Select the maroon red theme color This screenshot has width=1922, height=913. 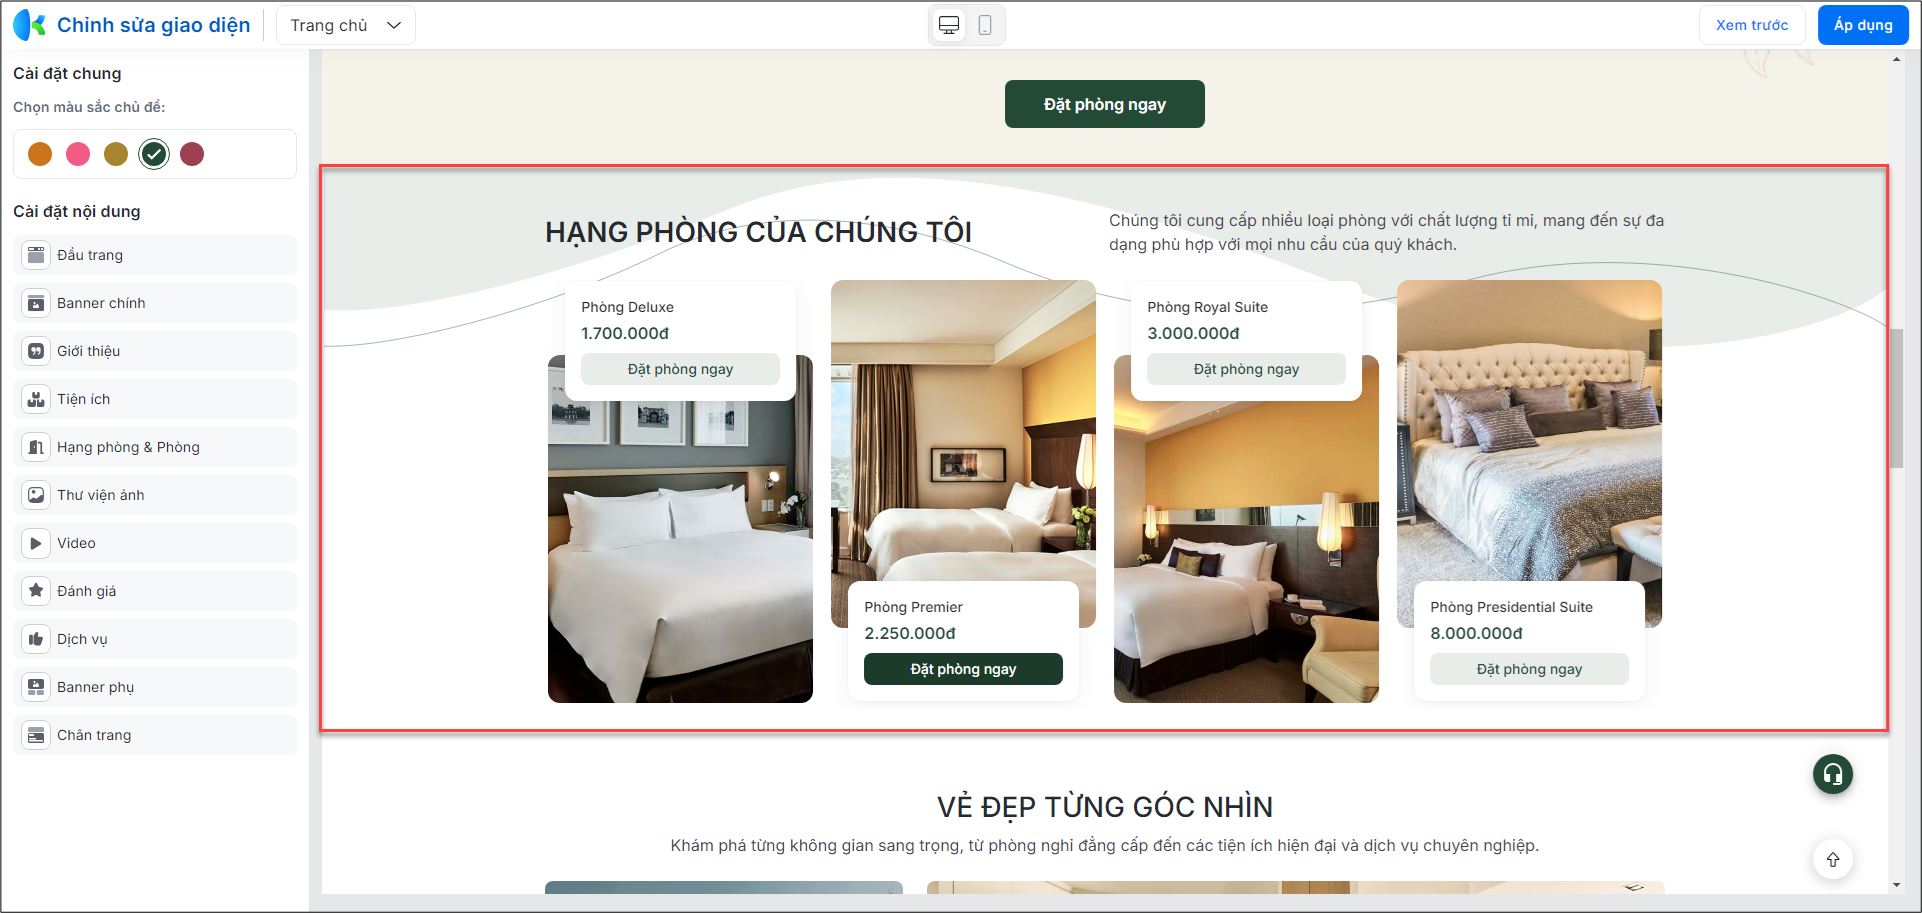(x=192, y=154)
